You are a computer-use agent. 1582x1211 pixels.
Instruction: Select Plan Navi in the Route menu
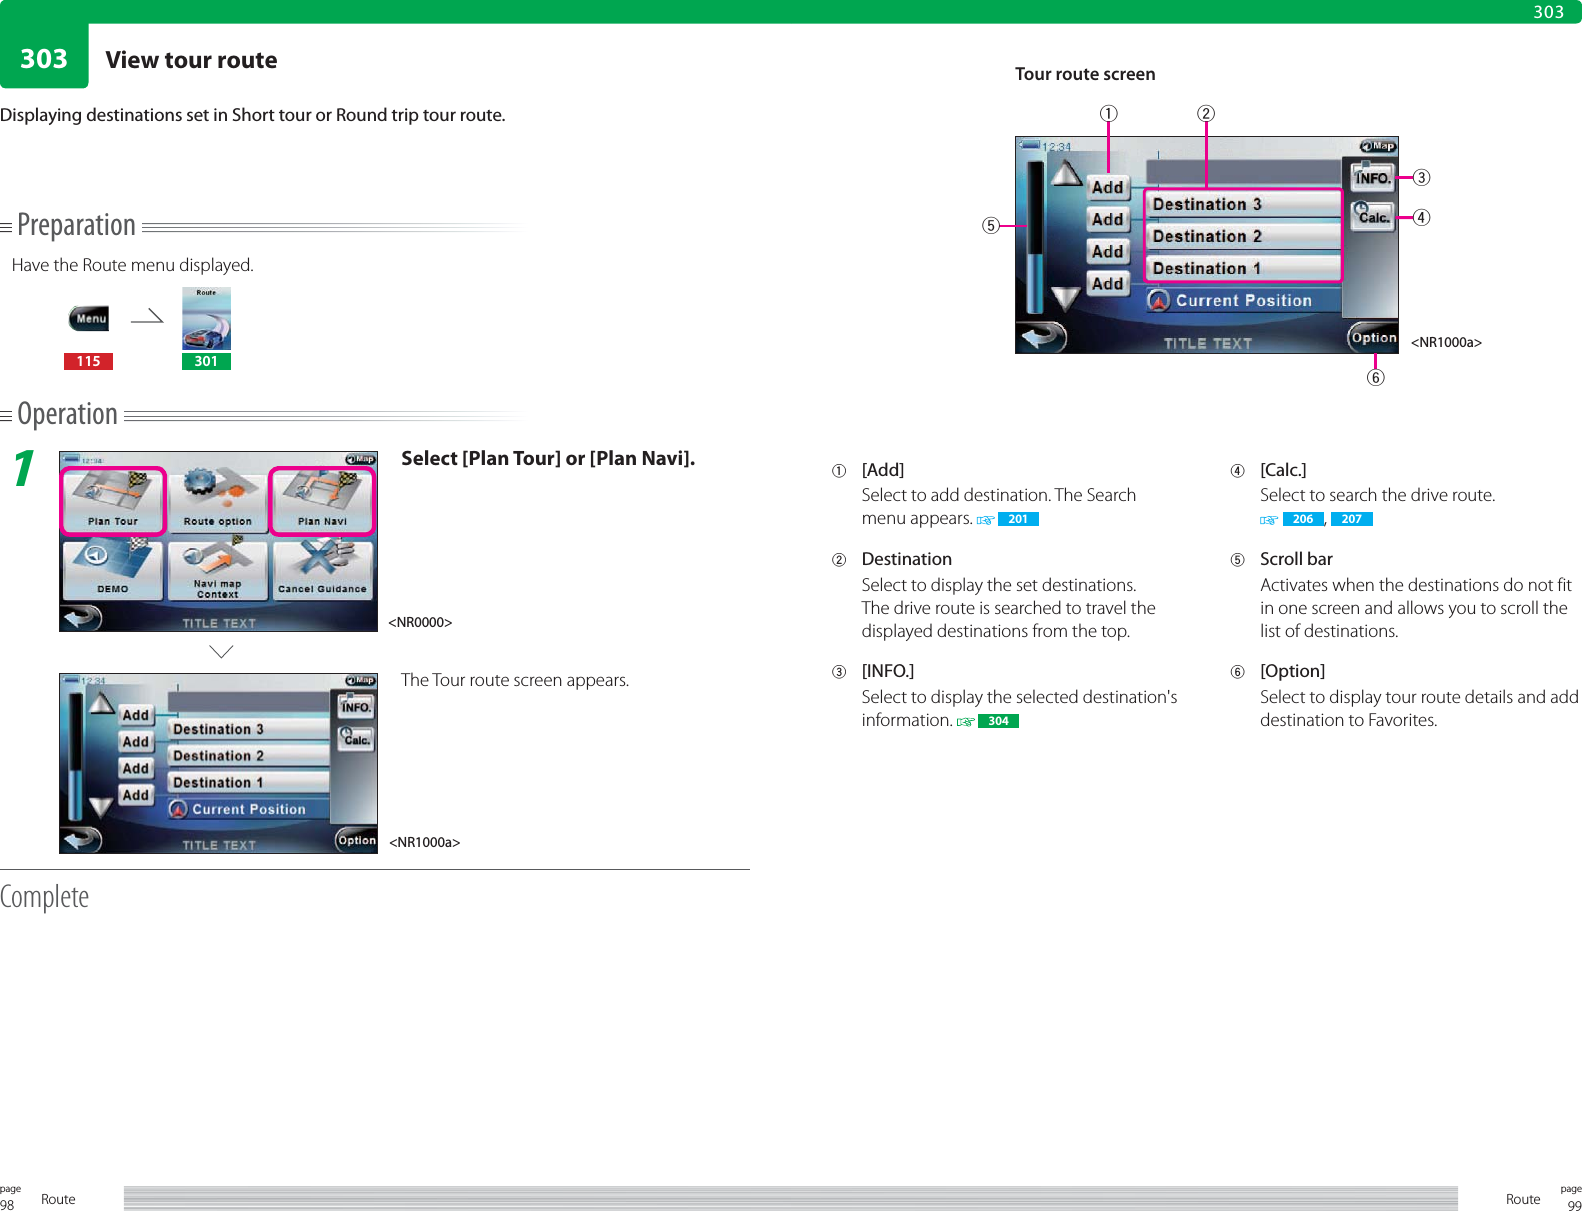[x=322, y=501]
